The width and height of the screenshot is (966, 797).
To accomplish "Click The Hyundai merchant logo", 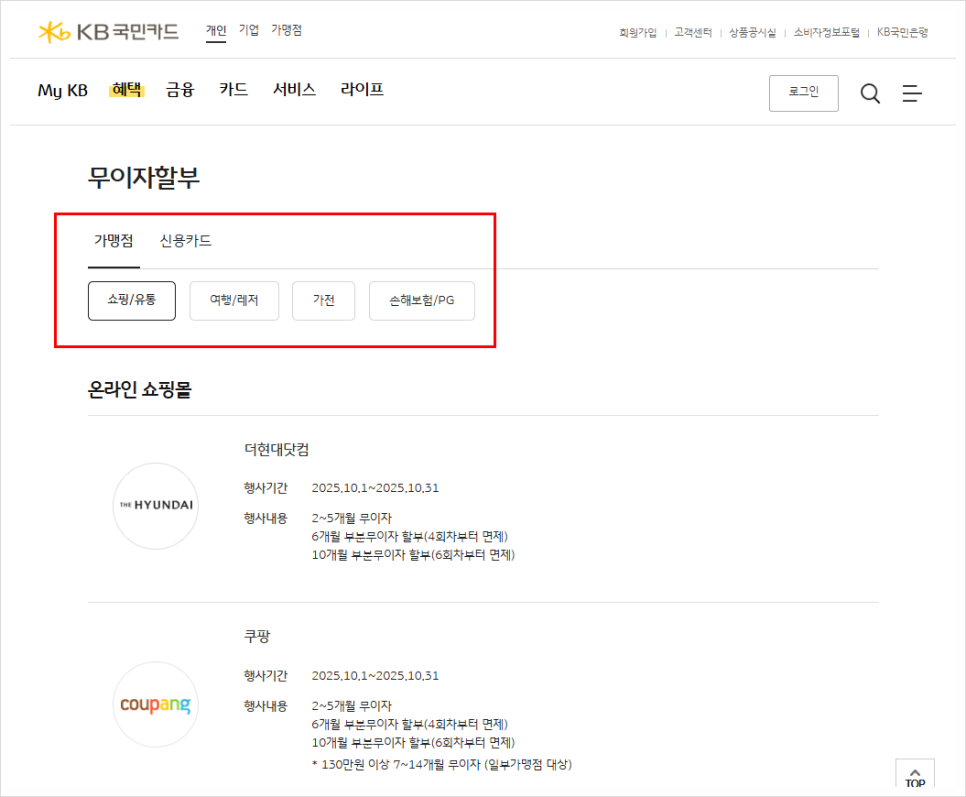I will point(155,505).
